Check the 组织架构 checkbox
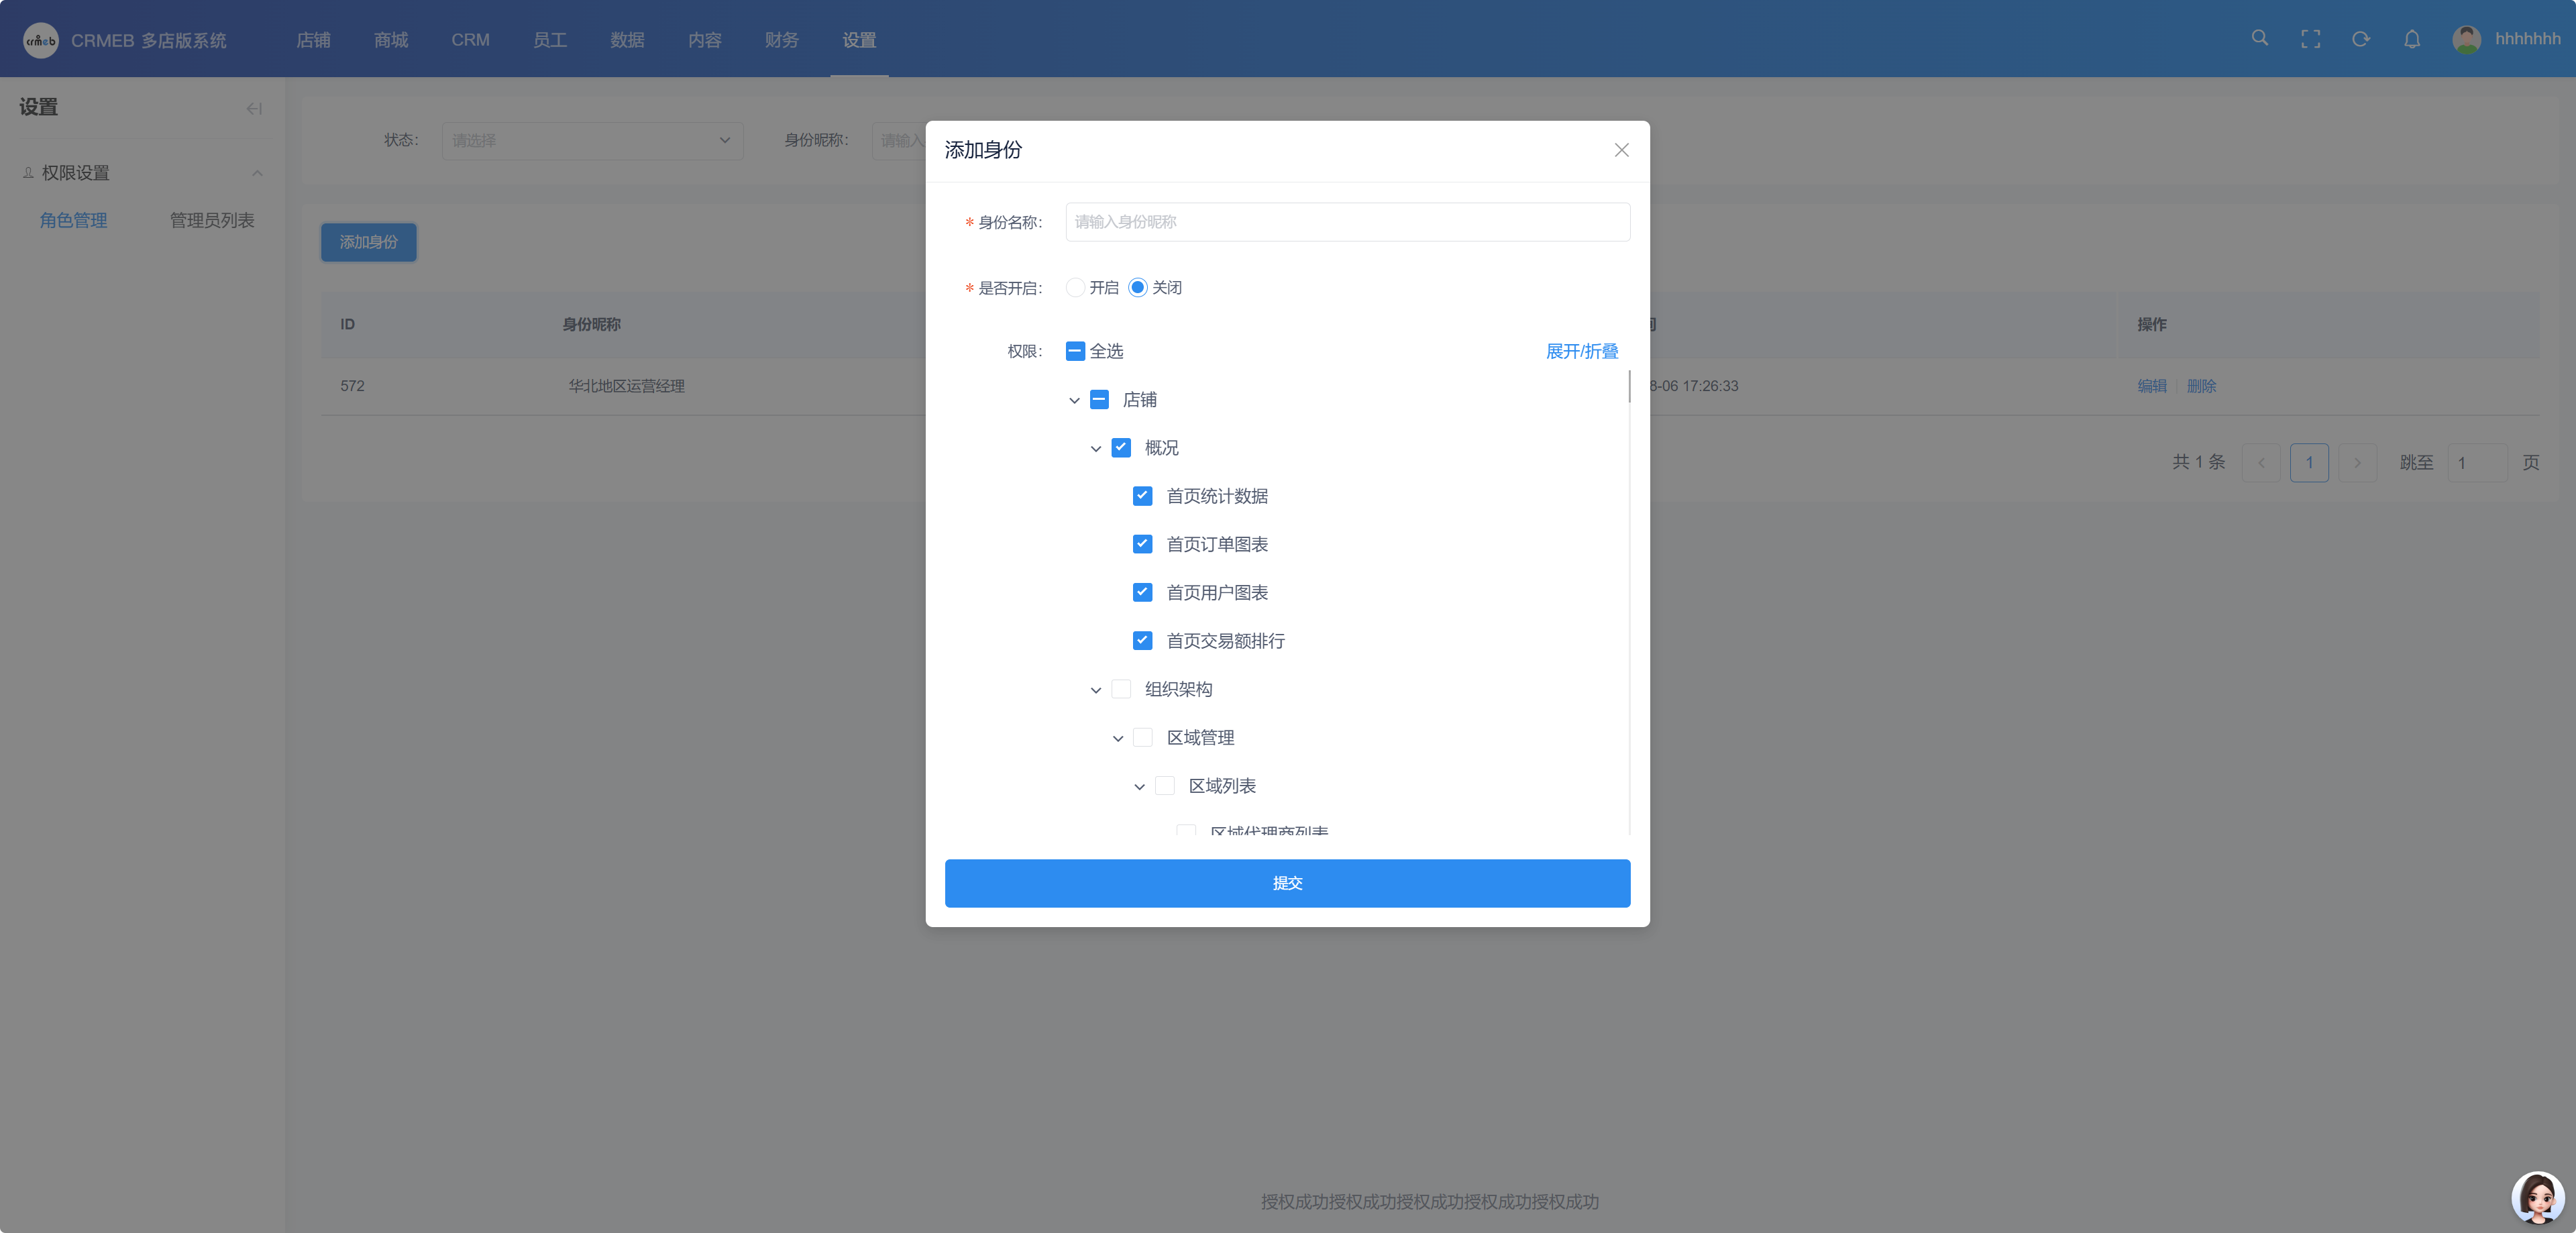Viewport: 2576px width, 1233px height. click(x=1121, y=689)
